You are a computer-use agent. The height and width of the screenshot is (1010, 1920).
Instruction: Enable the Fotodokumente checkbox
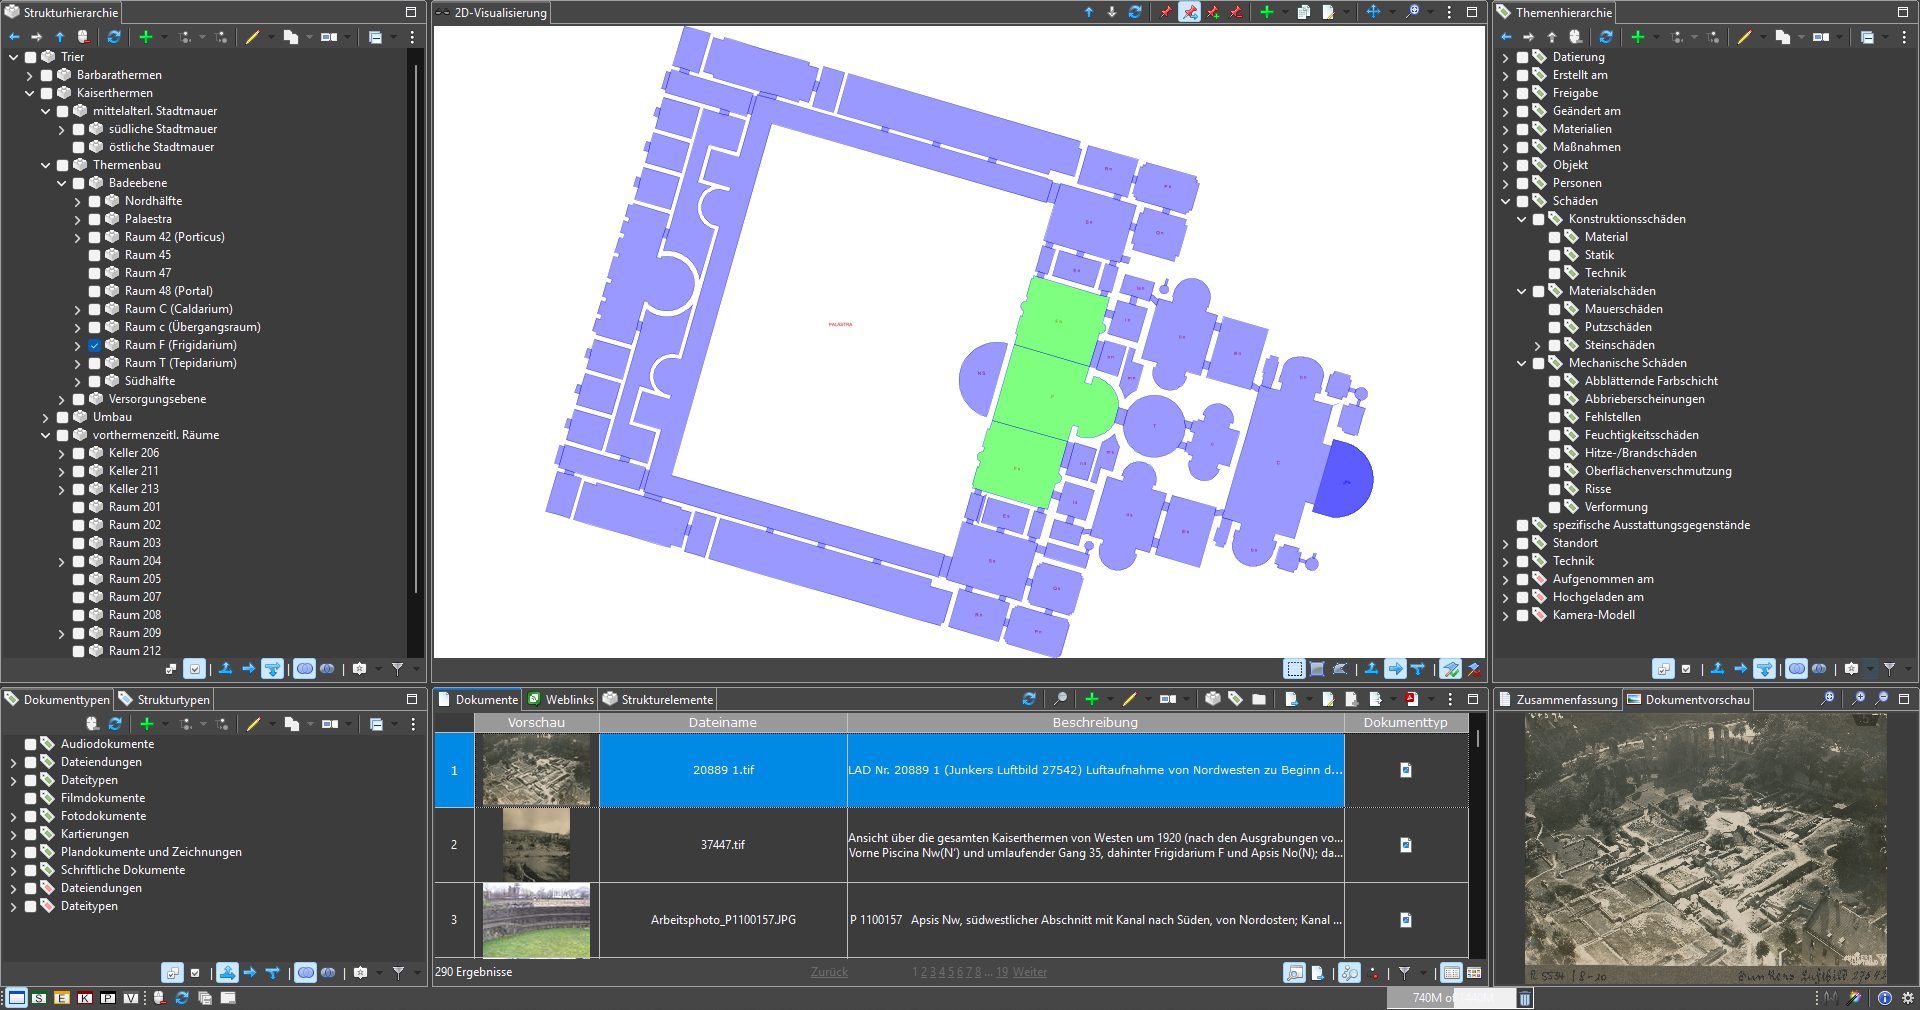point(31,816)
